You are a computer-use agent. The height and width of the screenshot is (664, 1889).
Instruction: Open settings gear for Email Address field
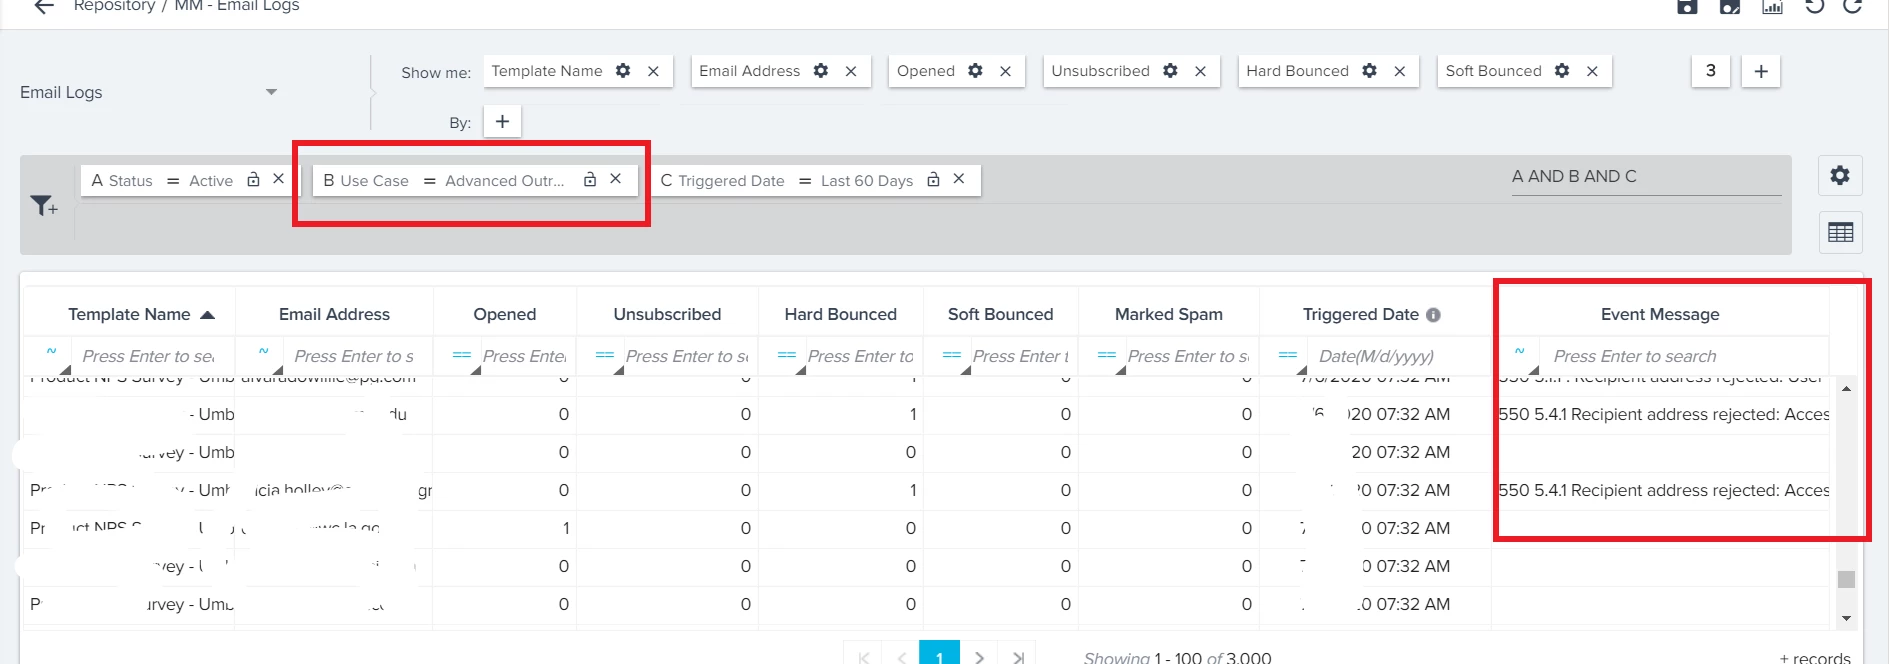[821, 71]
